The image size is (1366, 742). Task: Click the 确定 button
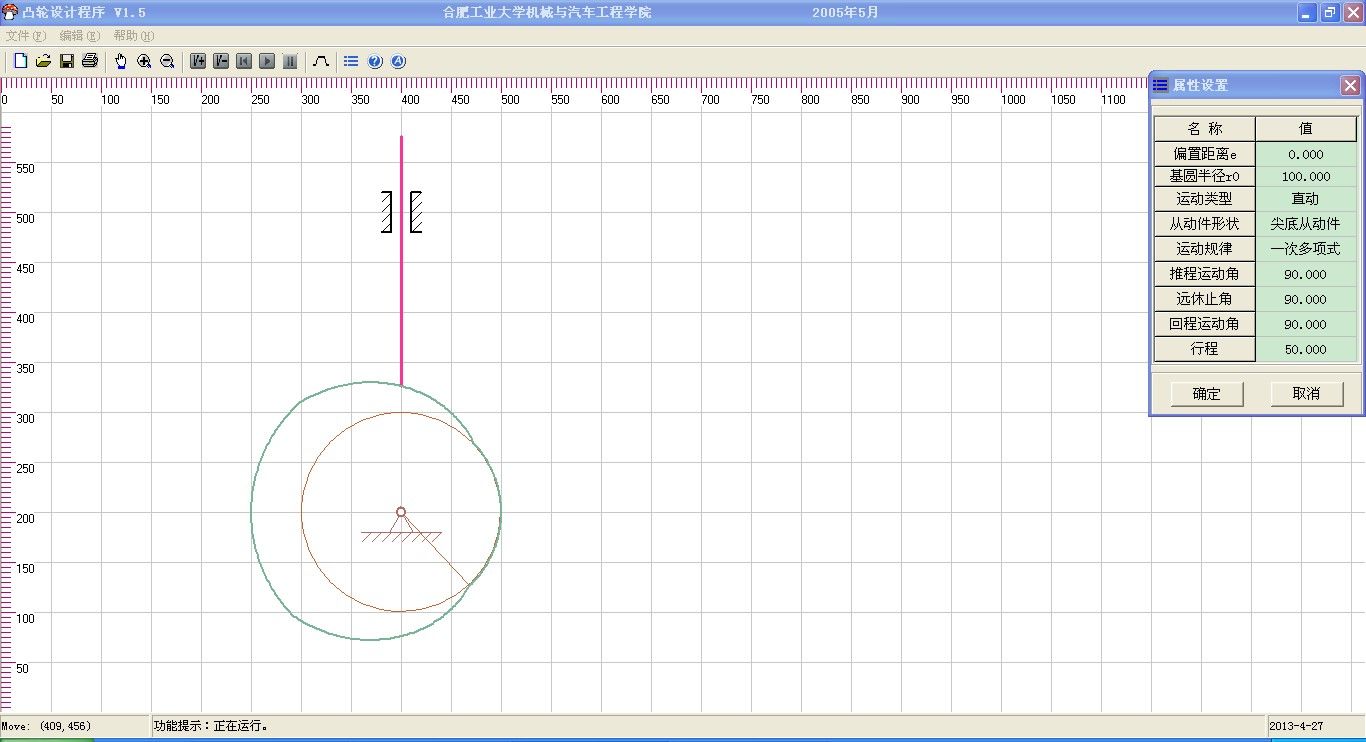point(1207,394)
